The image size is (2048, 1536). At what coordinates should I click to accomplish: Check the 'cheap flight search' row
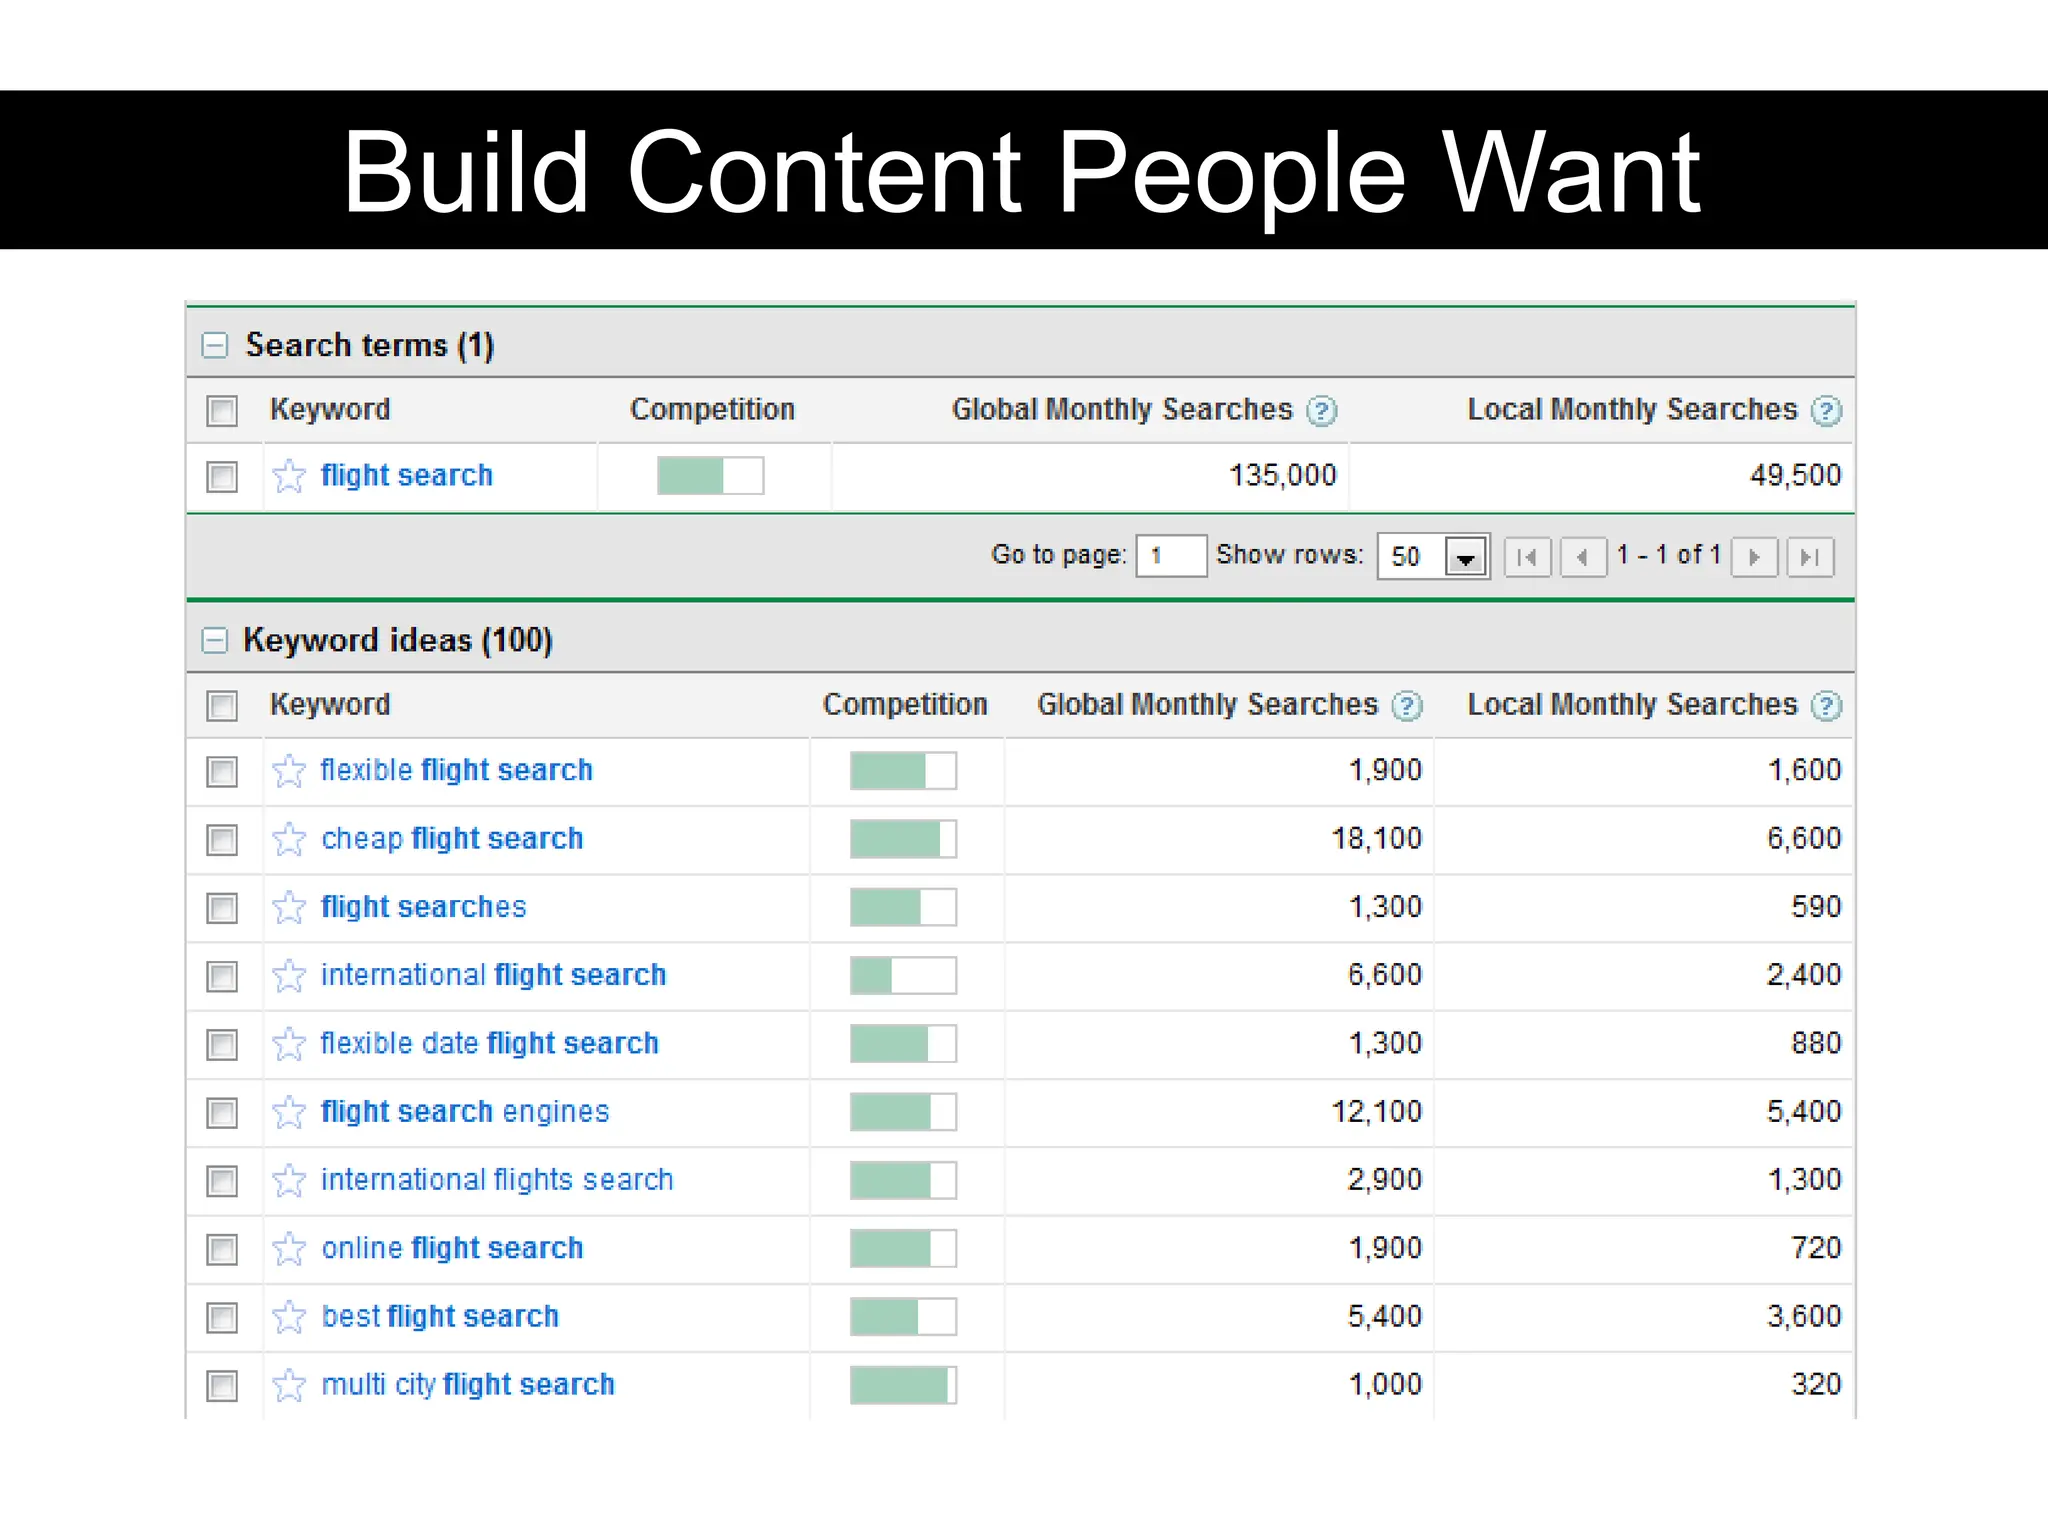click(x=222, y=840)
